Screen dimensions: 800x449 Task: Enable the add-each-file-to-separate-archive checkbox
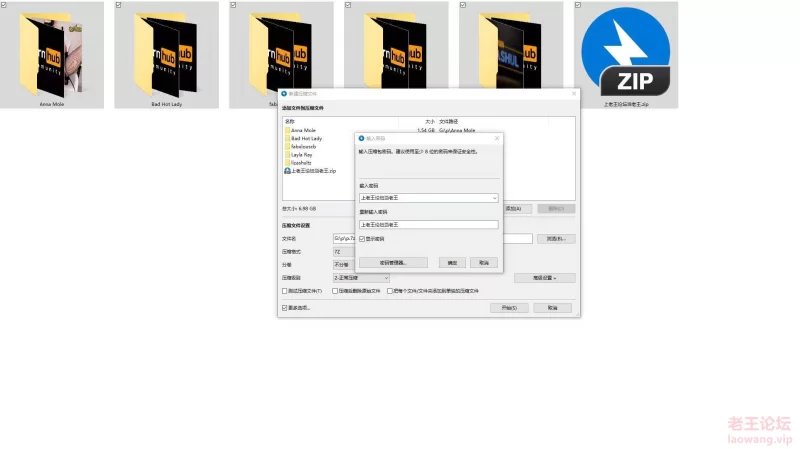(390, 291)
